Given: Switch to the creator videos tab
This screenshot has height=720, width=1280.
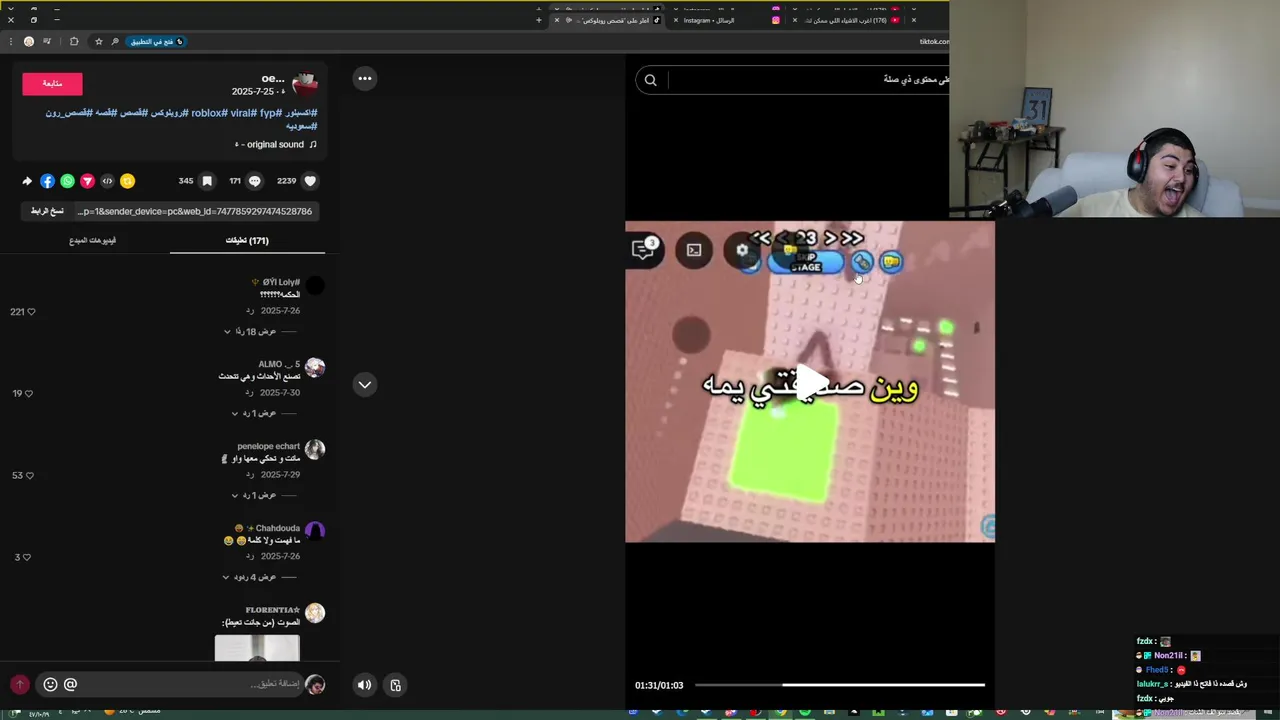Looking at the screenshot, I should pos(92,240).
